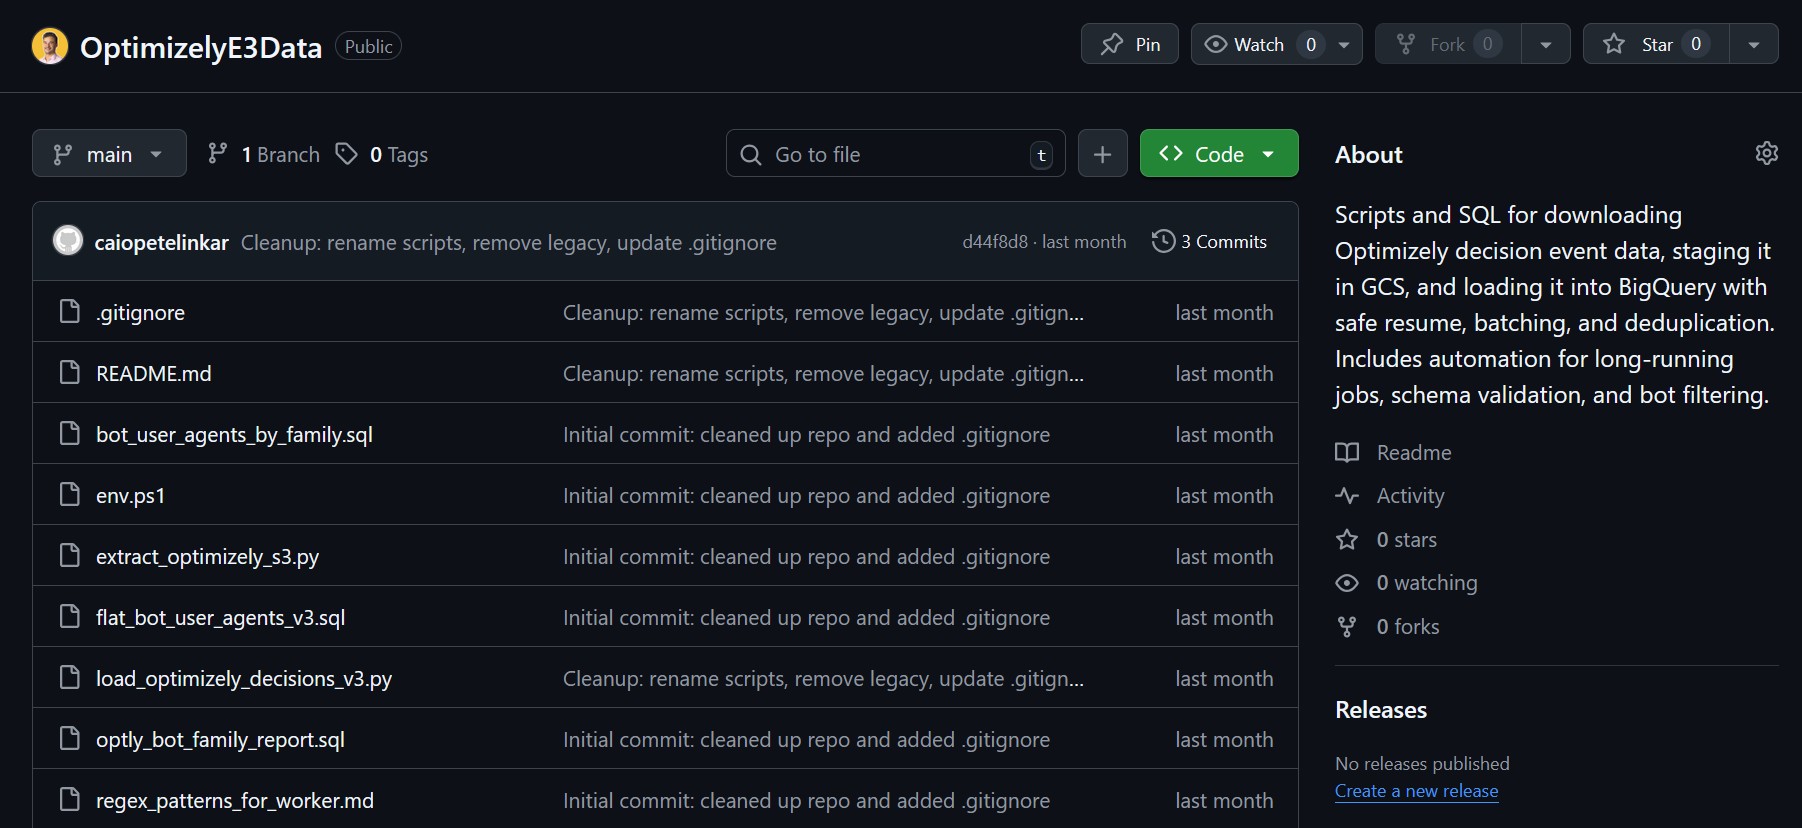1802x828 pixels.
Task: Open the latest commit message link
Action: point(508,243)
